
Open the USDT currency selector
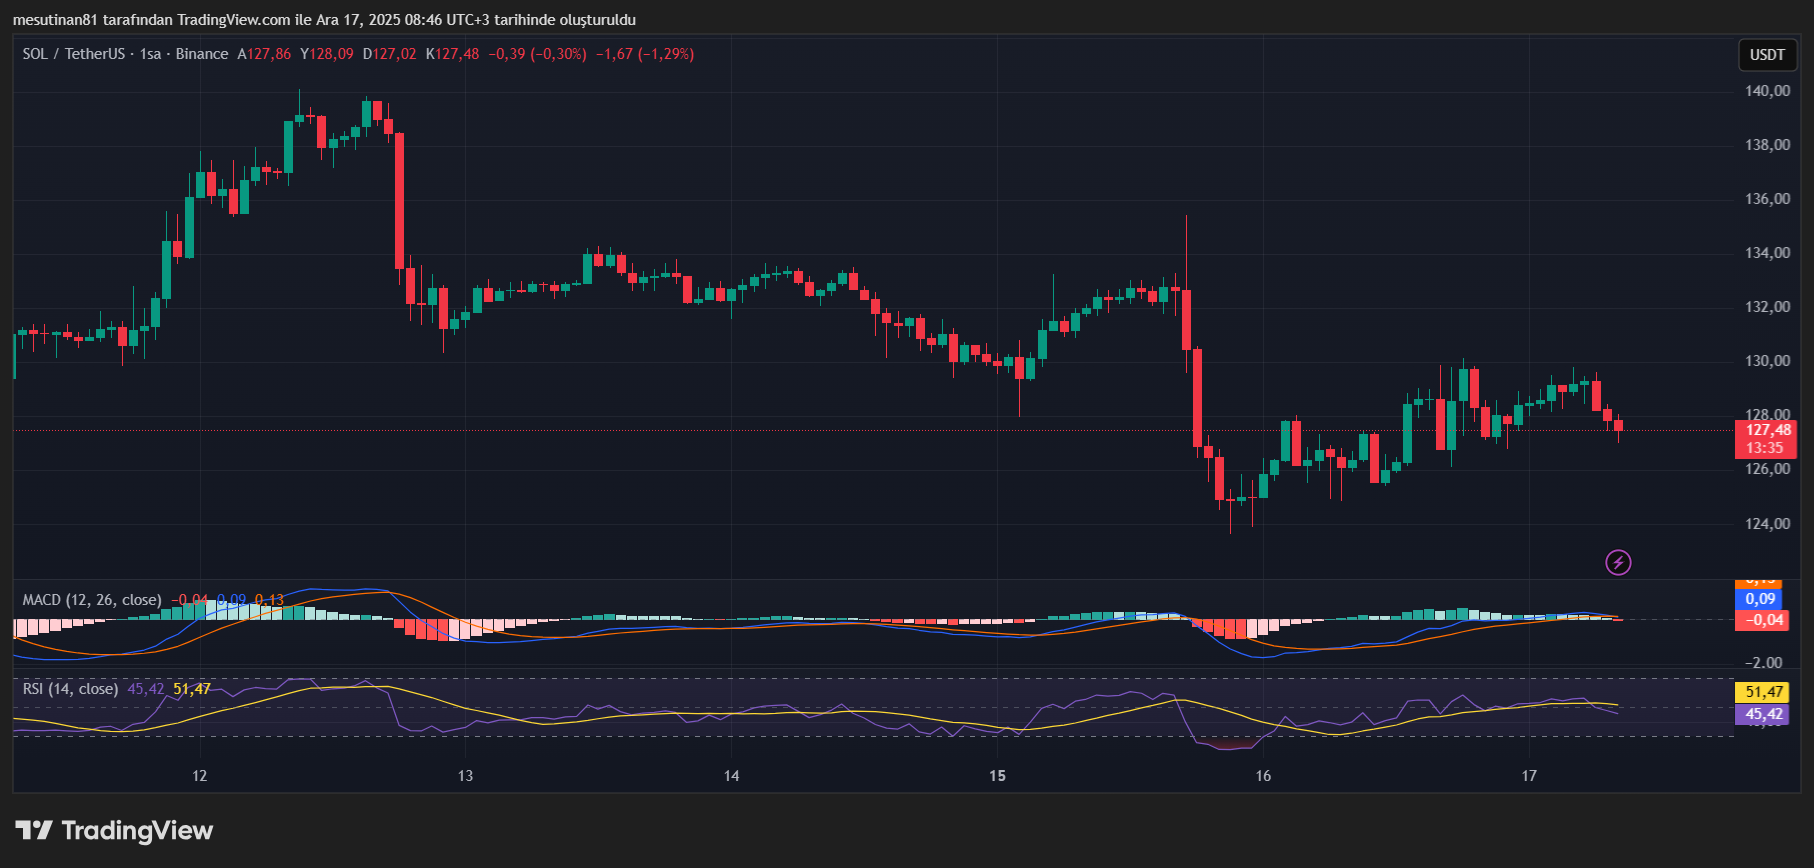(x=1767, y=55)
